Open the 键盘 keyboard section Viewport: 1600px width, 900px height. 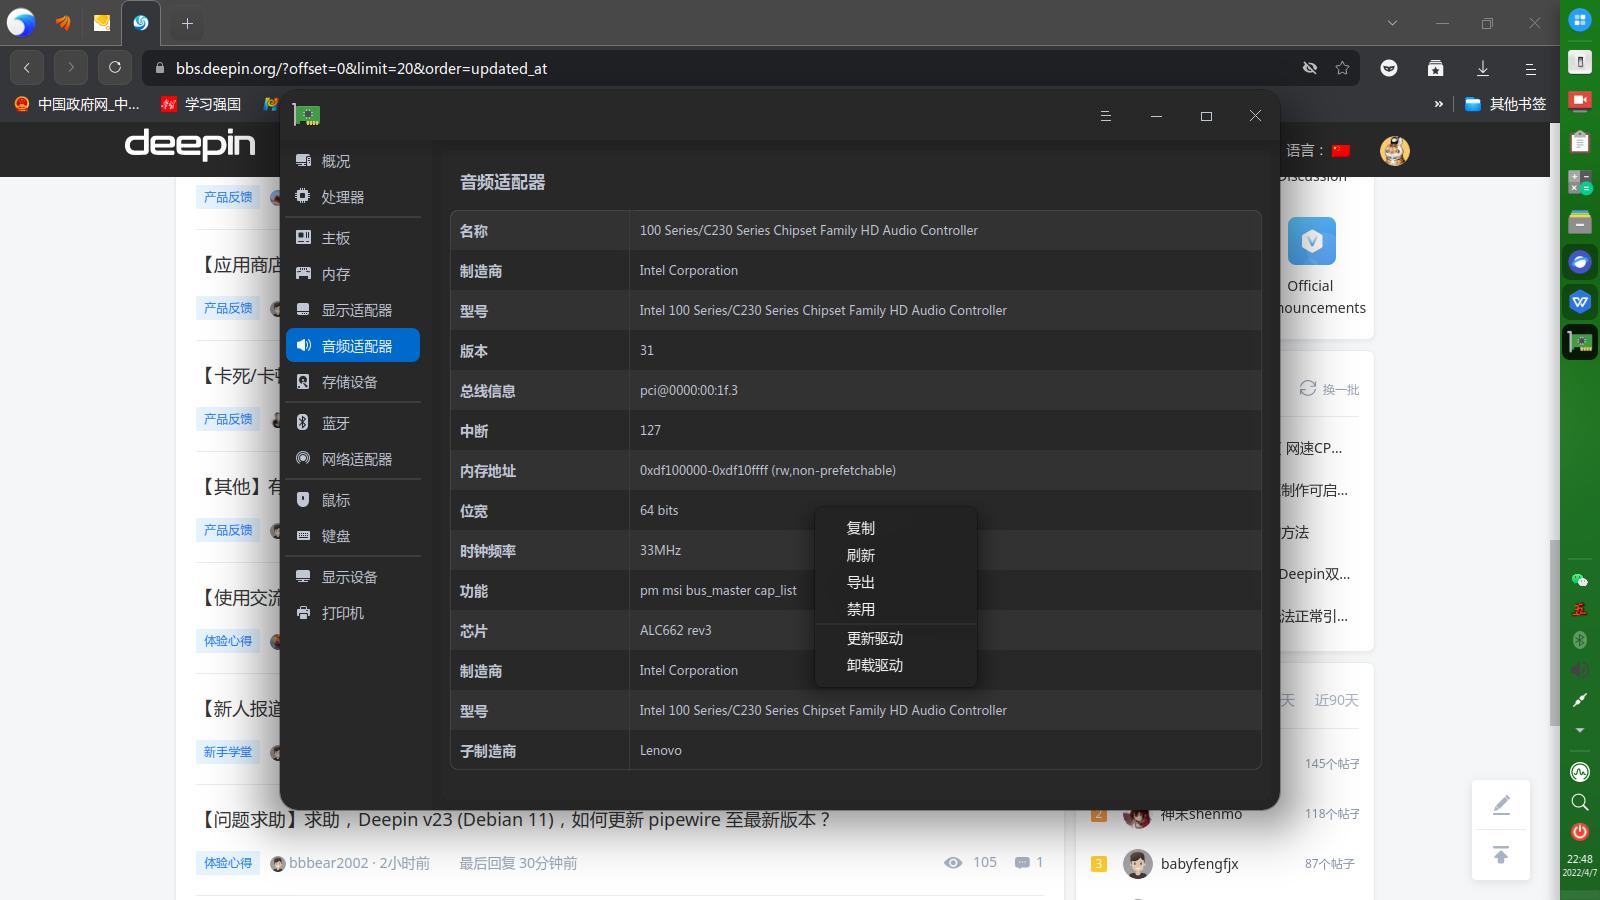[353, 536]
